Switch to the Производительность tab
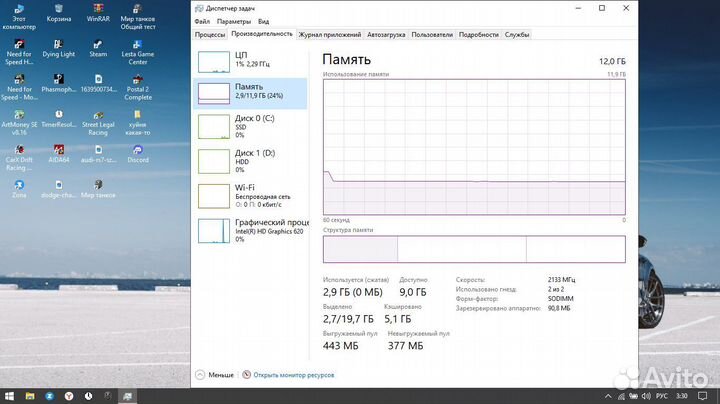 (262, 34)
